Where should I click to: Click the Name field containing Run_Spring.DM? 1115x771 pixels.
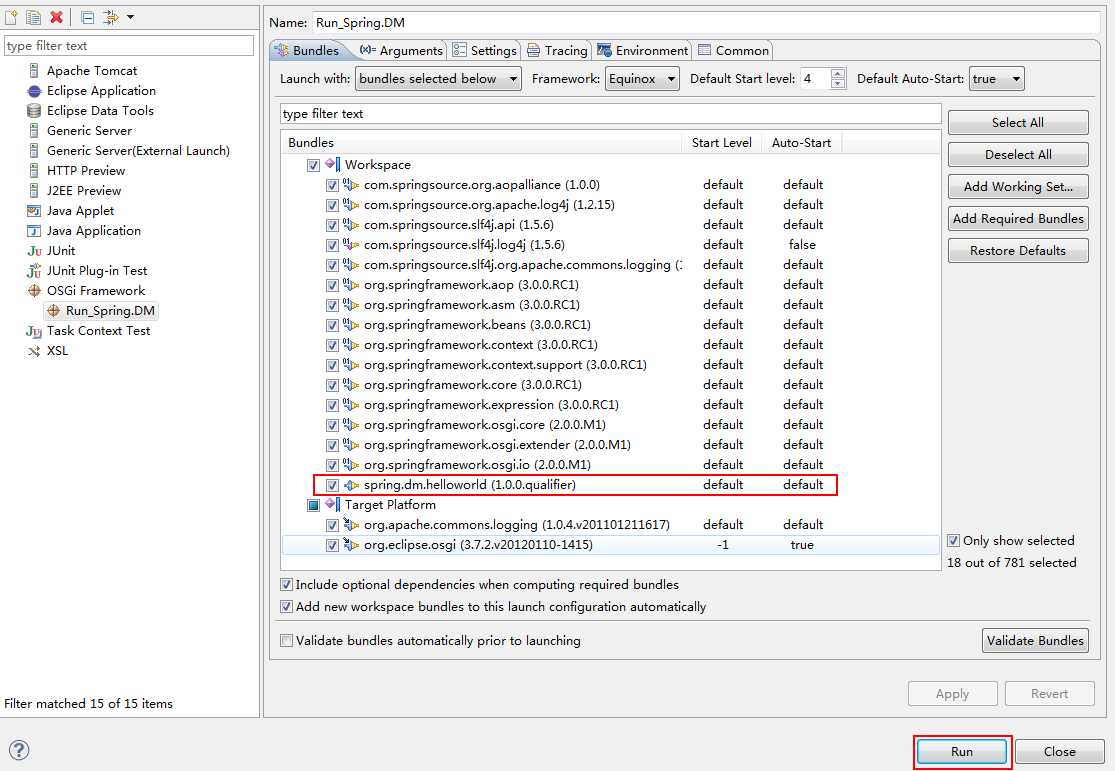click(x=706, y=23)
